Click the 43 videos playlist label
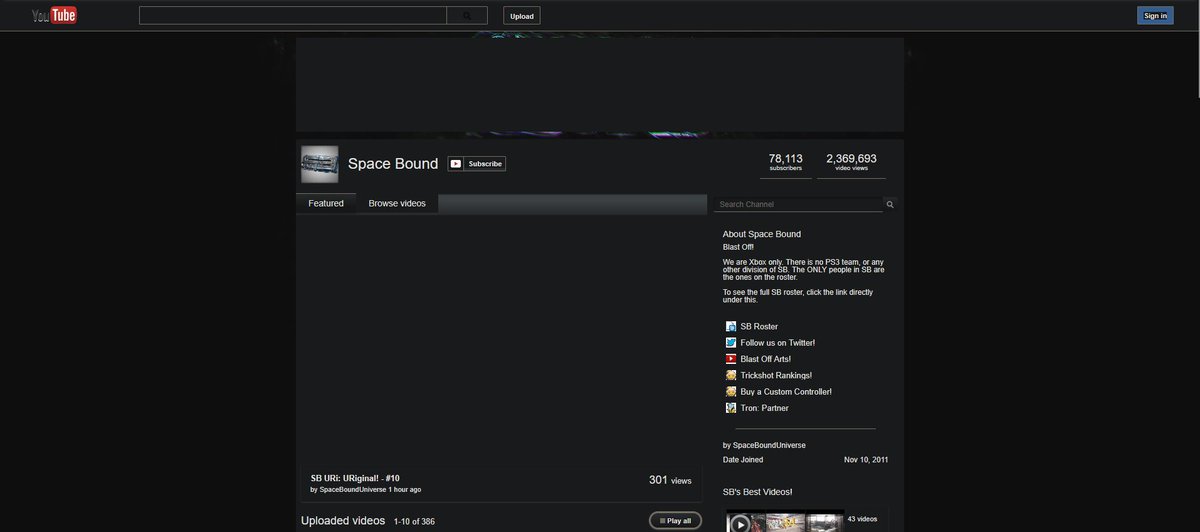Image resolution: width=1200 pixels, height=532 pixels. pos(862,519)
